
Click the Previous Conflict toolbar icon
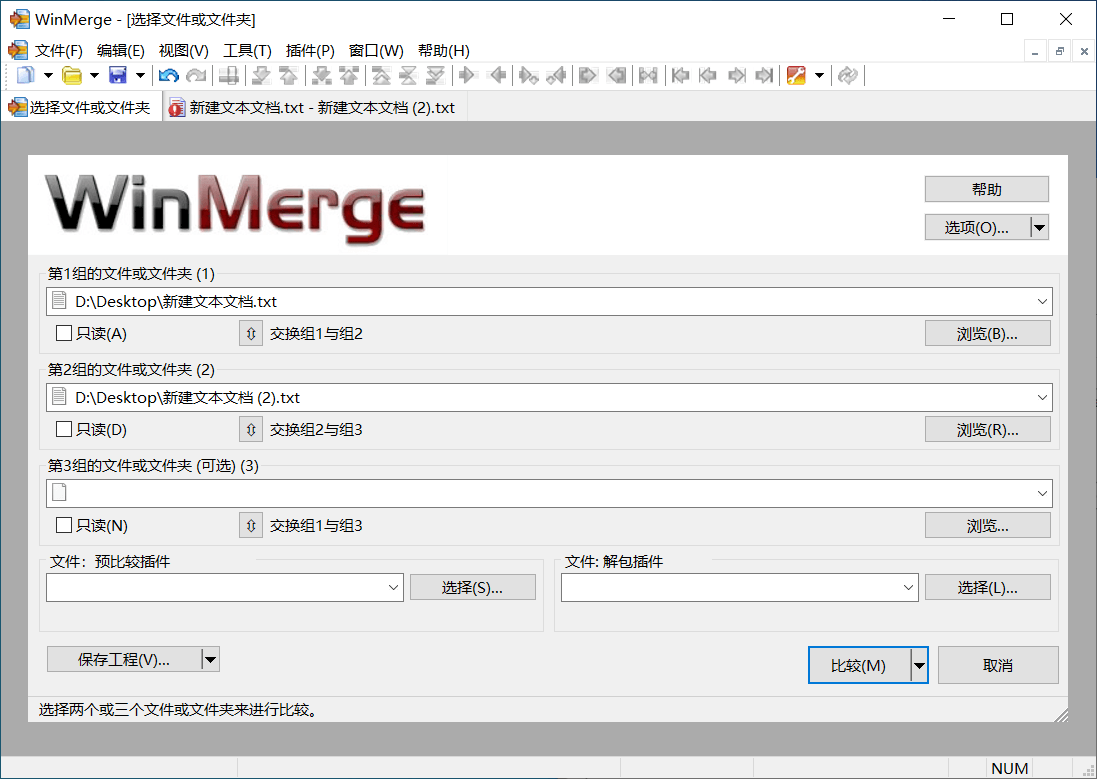pos(348,75)
